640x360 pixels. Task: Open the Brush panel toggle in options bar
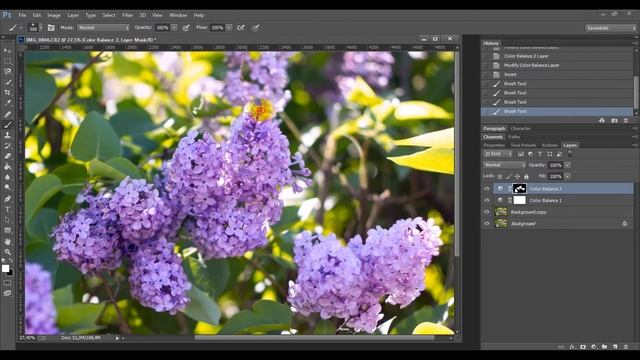51,28
